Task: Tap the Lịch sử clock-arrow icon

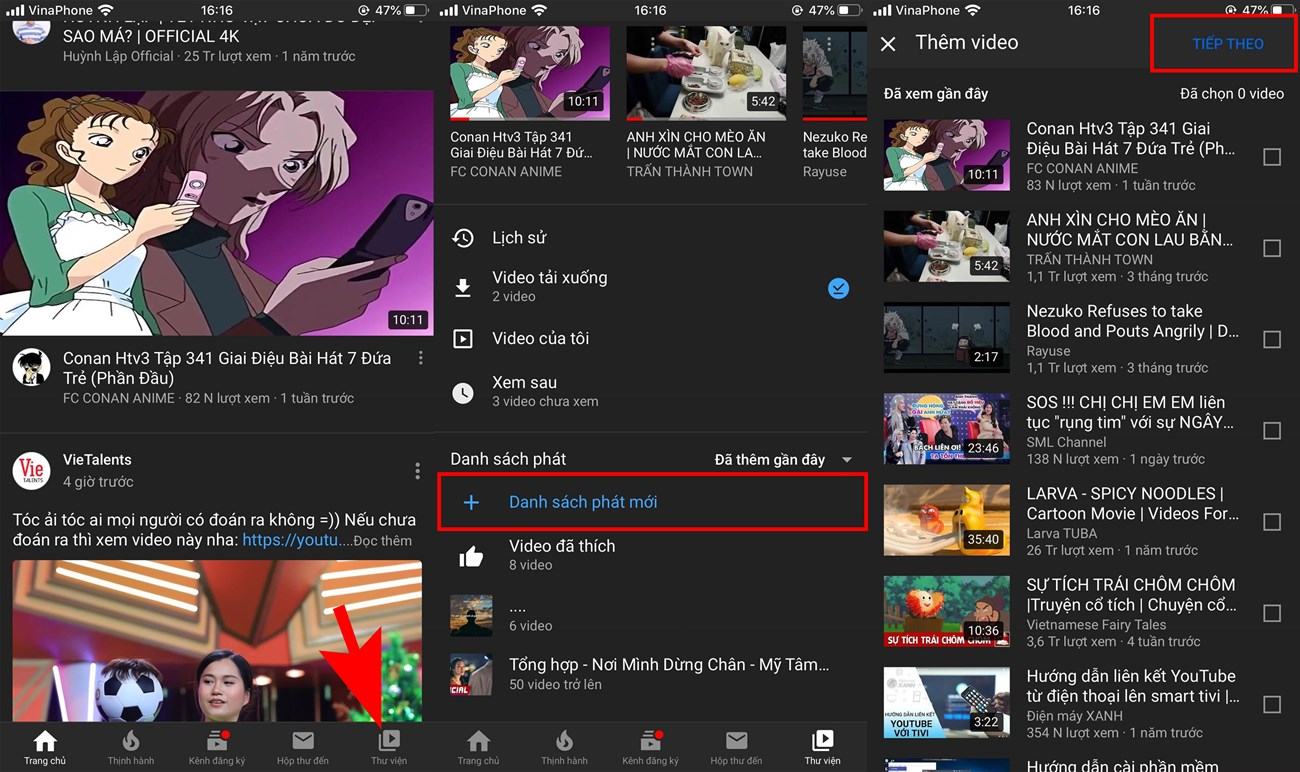Action: (463, 238)
